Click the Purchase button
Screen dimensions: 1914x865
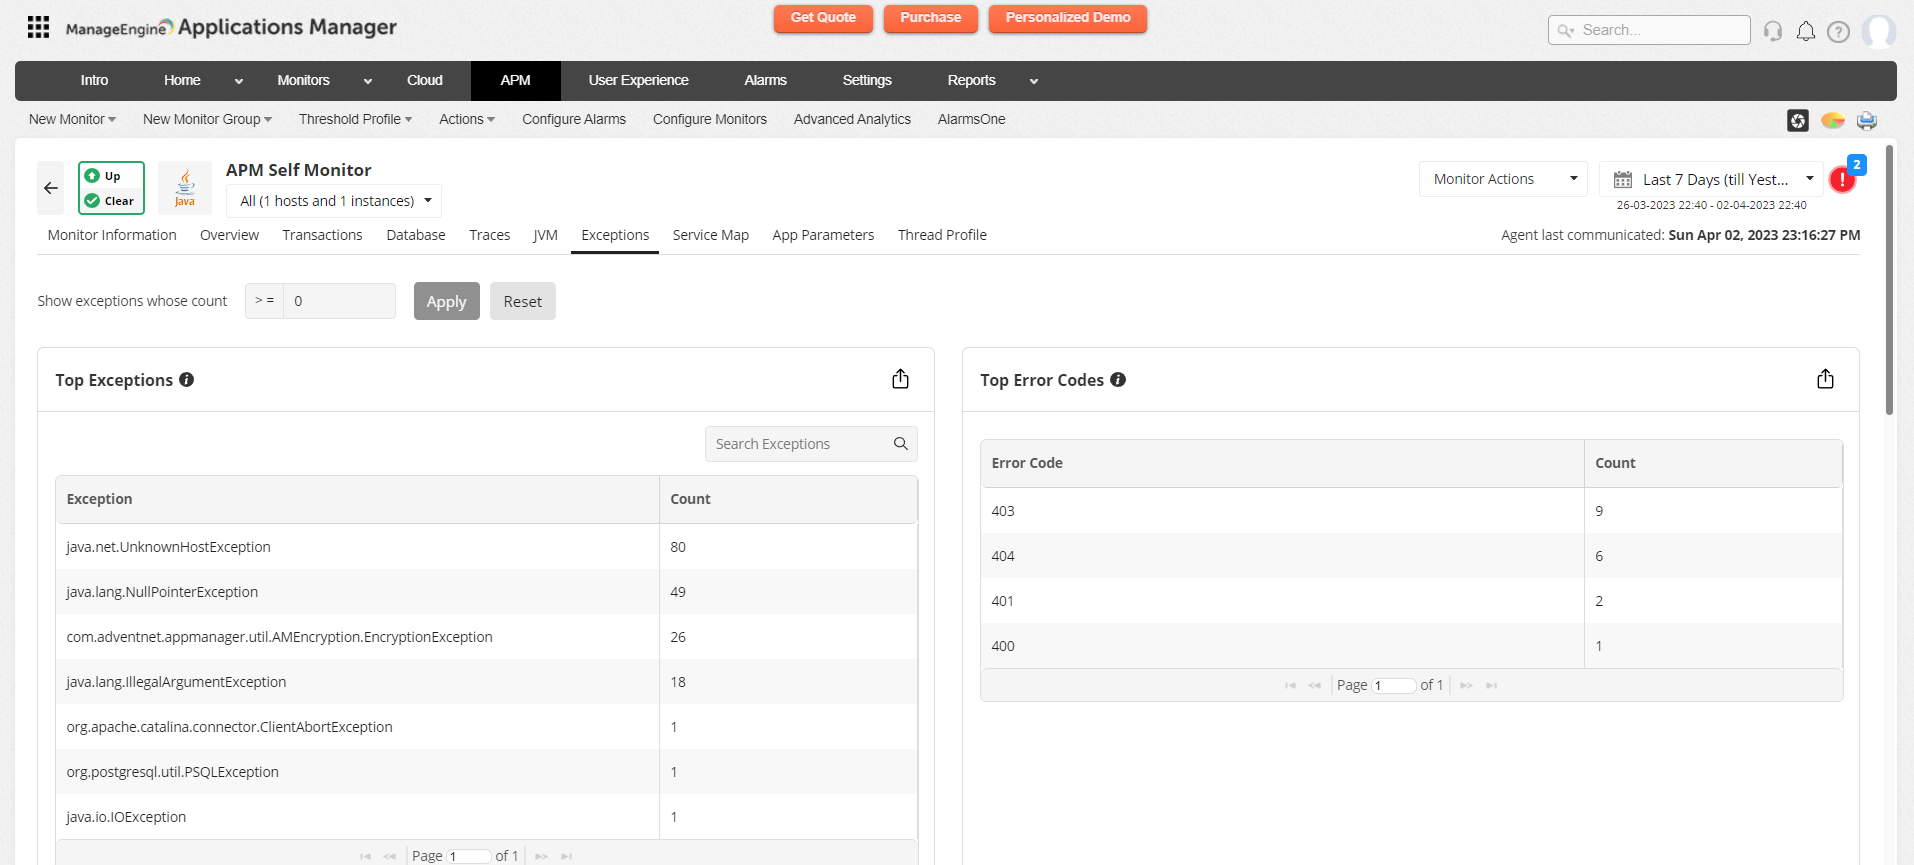point(931,18)
